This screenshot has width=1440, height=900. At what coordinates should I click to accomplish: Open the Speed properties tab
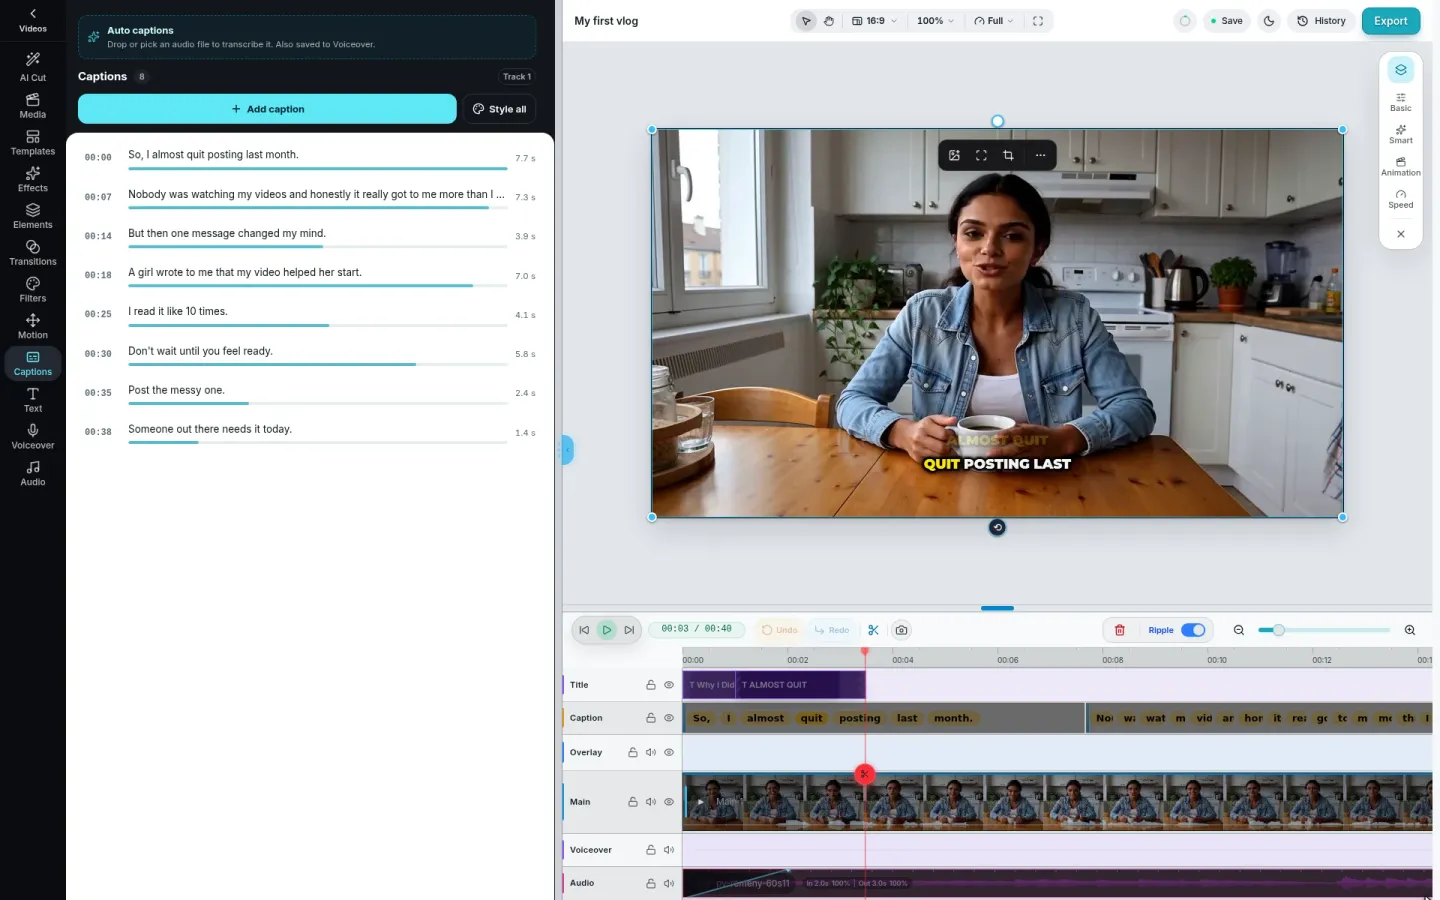[x=1401, y=199]
